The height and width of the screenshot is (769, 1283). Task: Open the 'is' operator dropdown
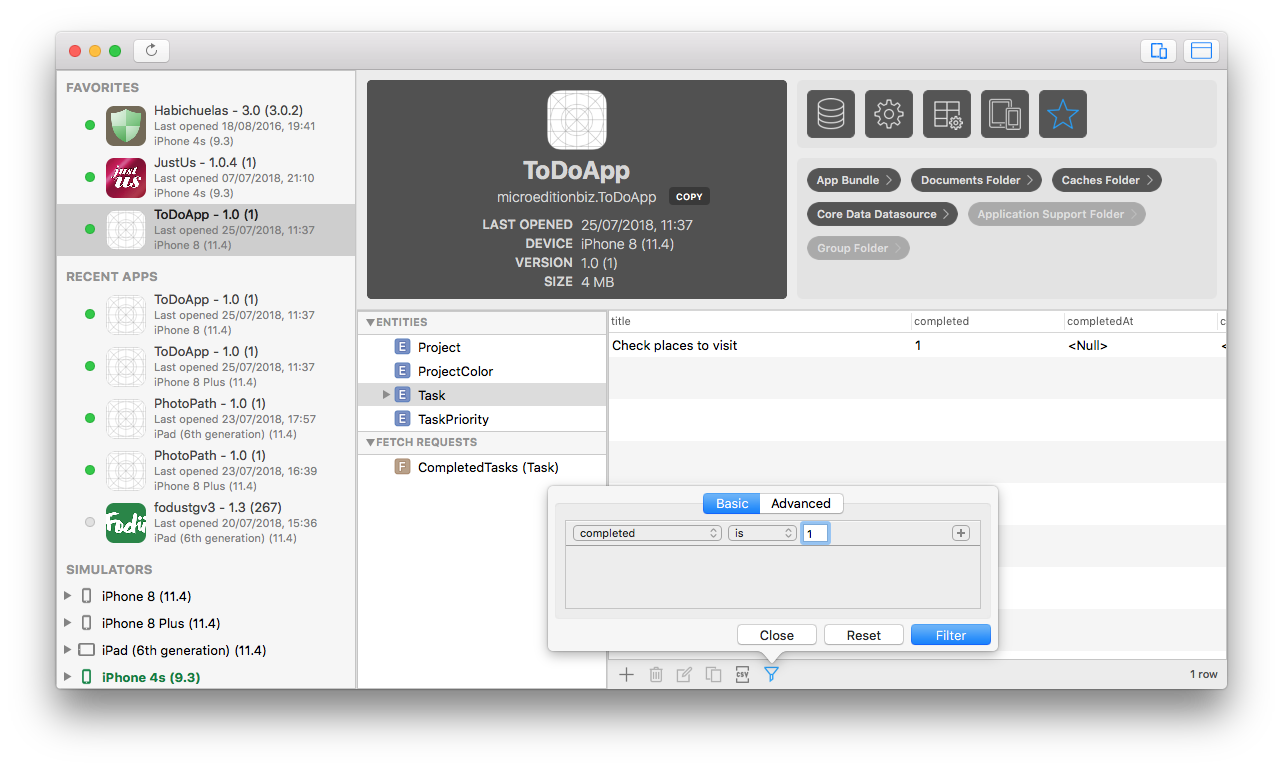pos(762,533)
